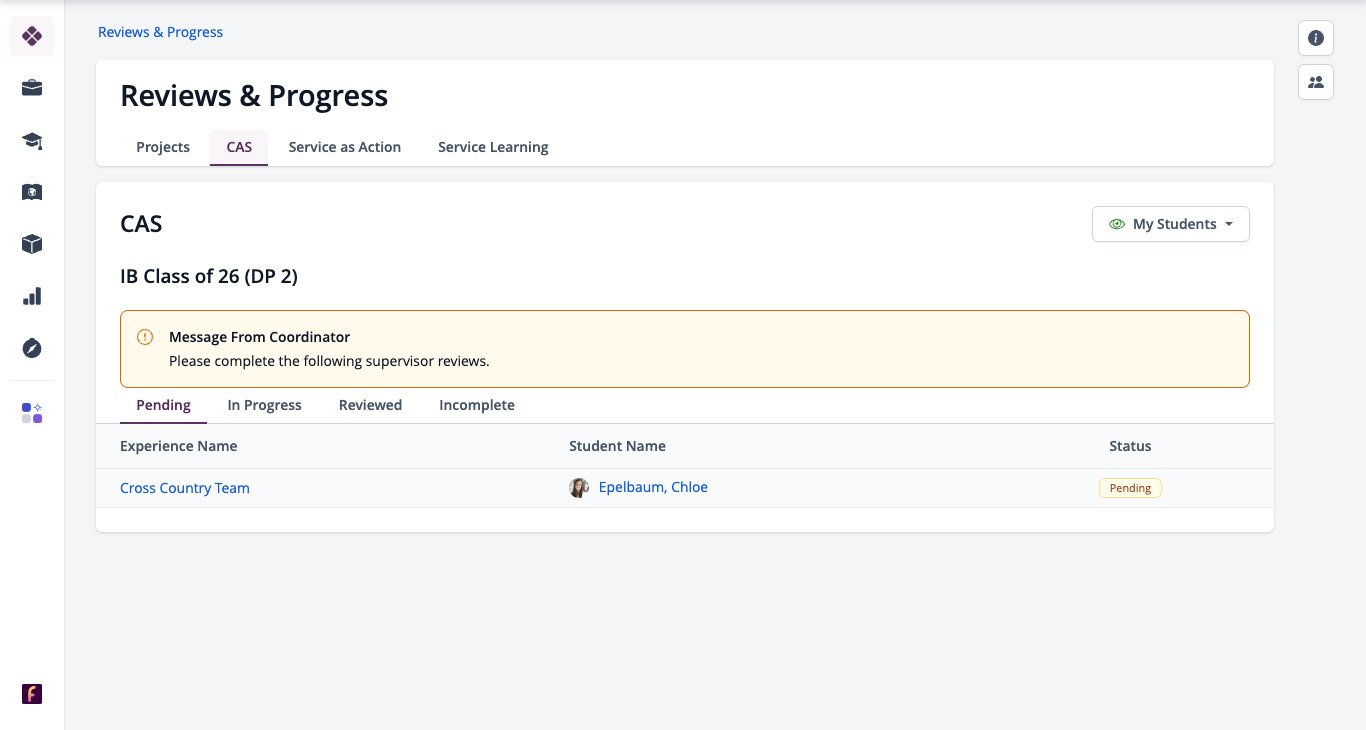Open the Cross Country Team link
This screenshot has width=1366, height=730.
(x=185, y=488)
